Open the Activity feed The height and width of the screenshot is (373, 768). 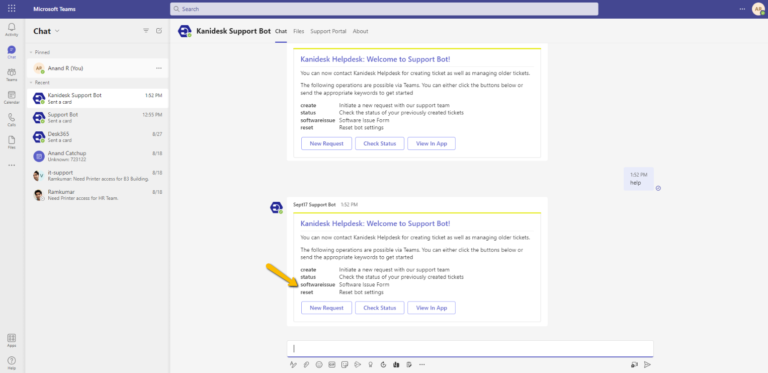pos(11,29)
